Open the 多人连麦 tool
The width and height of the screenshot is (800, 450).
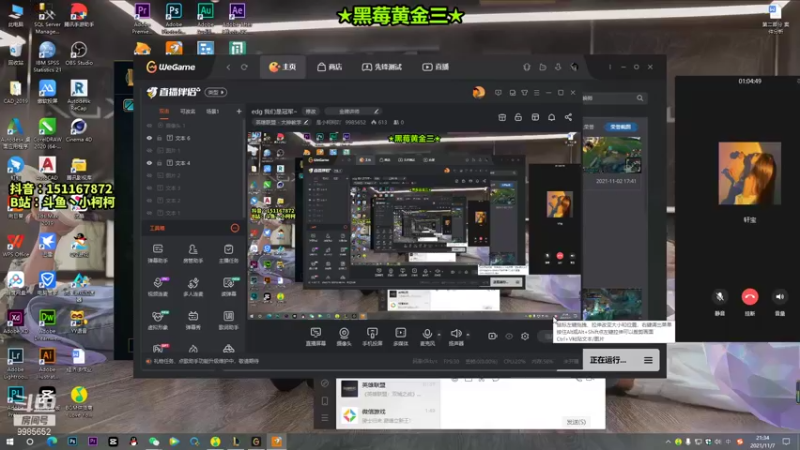coord(193,287)
